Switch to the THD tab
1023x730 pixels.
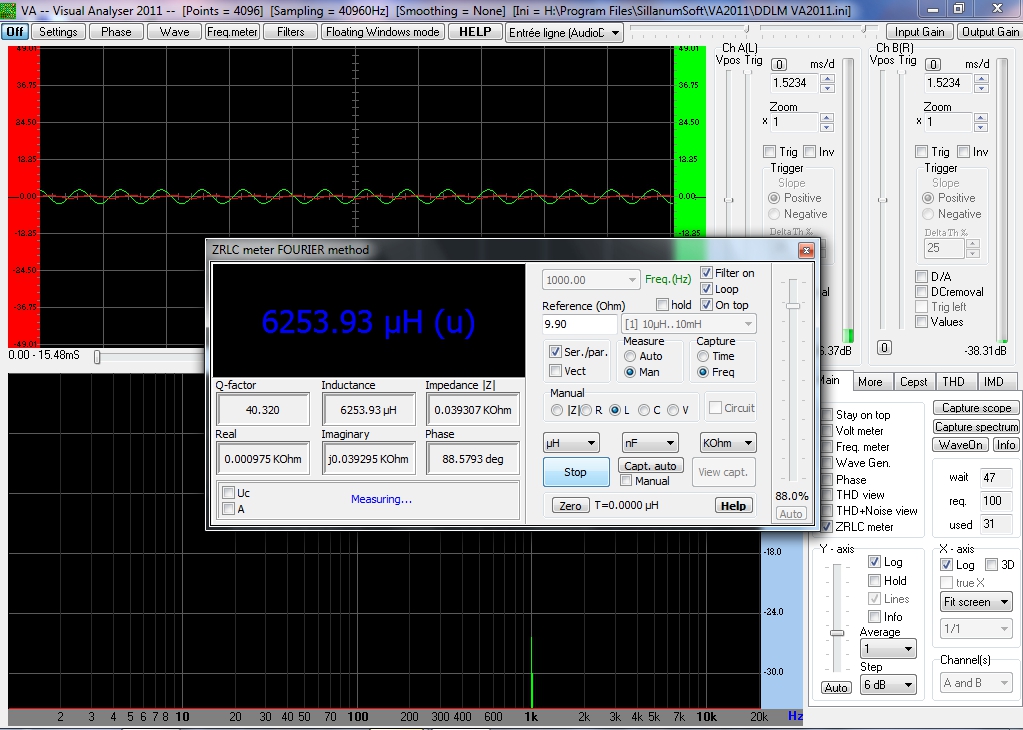(x=953, y=382)
